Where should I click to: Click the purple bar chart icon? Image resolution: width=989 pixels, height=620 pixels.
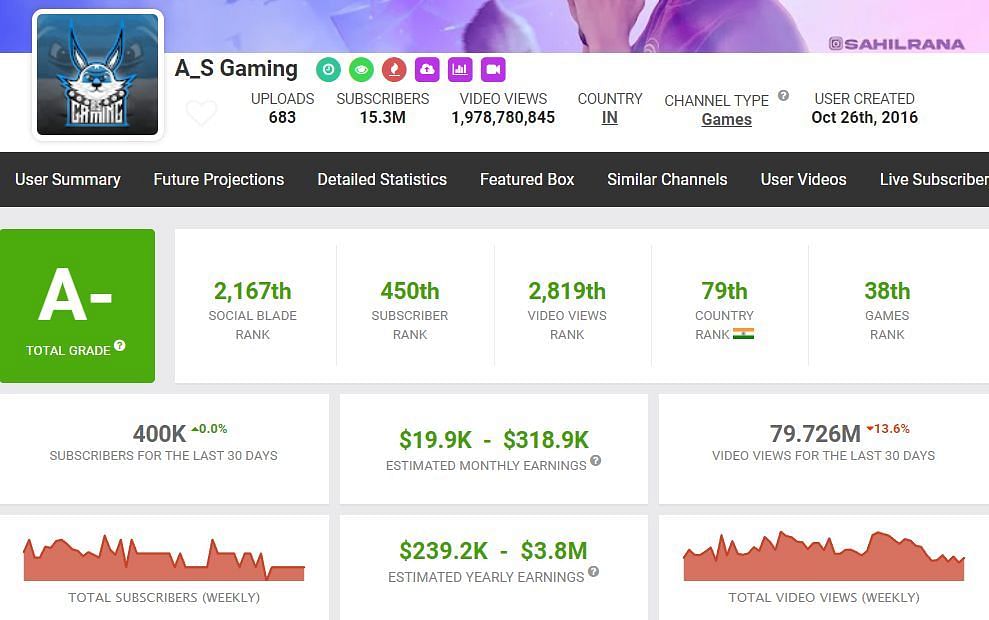460,69
